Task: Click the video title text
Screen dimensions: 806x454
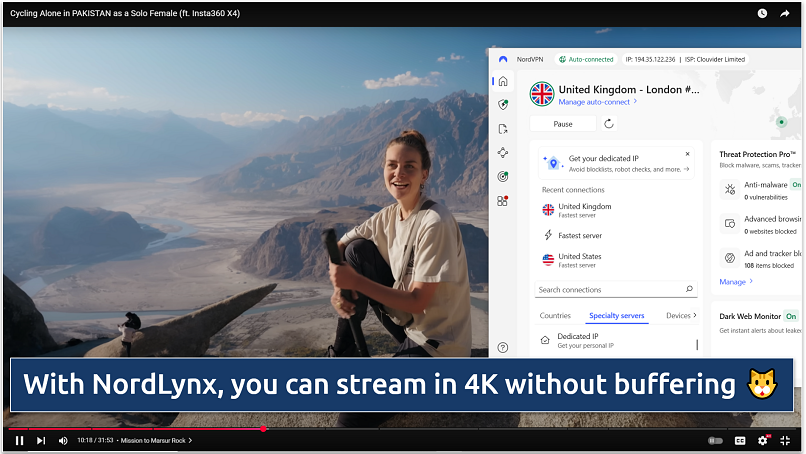Action: [125, 13]
